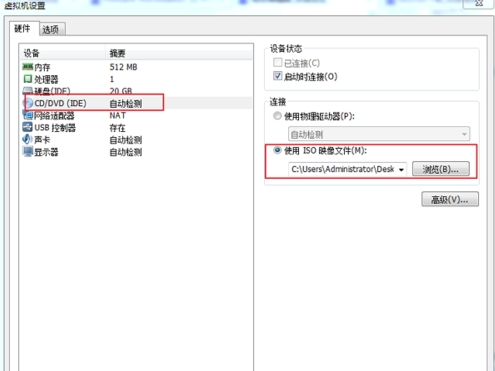This screenshot has height=371, width=495.
Task: Click the 存在 summary for USB controller
Action: [118, 128]
